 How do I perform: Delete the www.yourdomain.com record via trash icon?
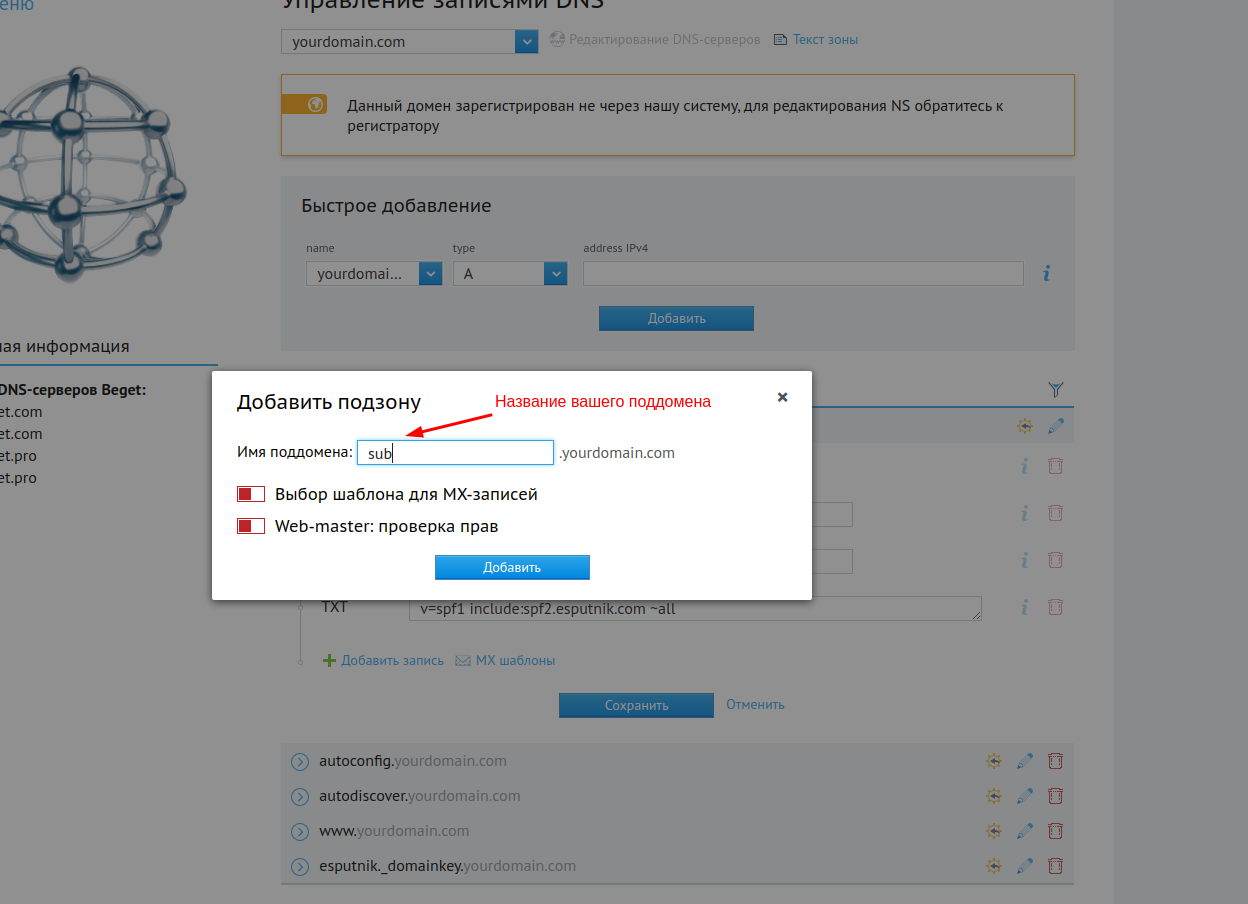[1055, 831]
